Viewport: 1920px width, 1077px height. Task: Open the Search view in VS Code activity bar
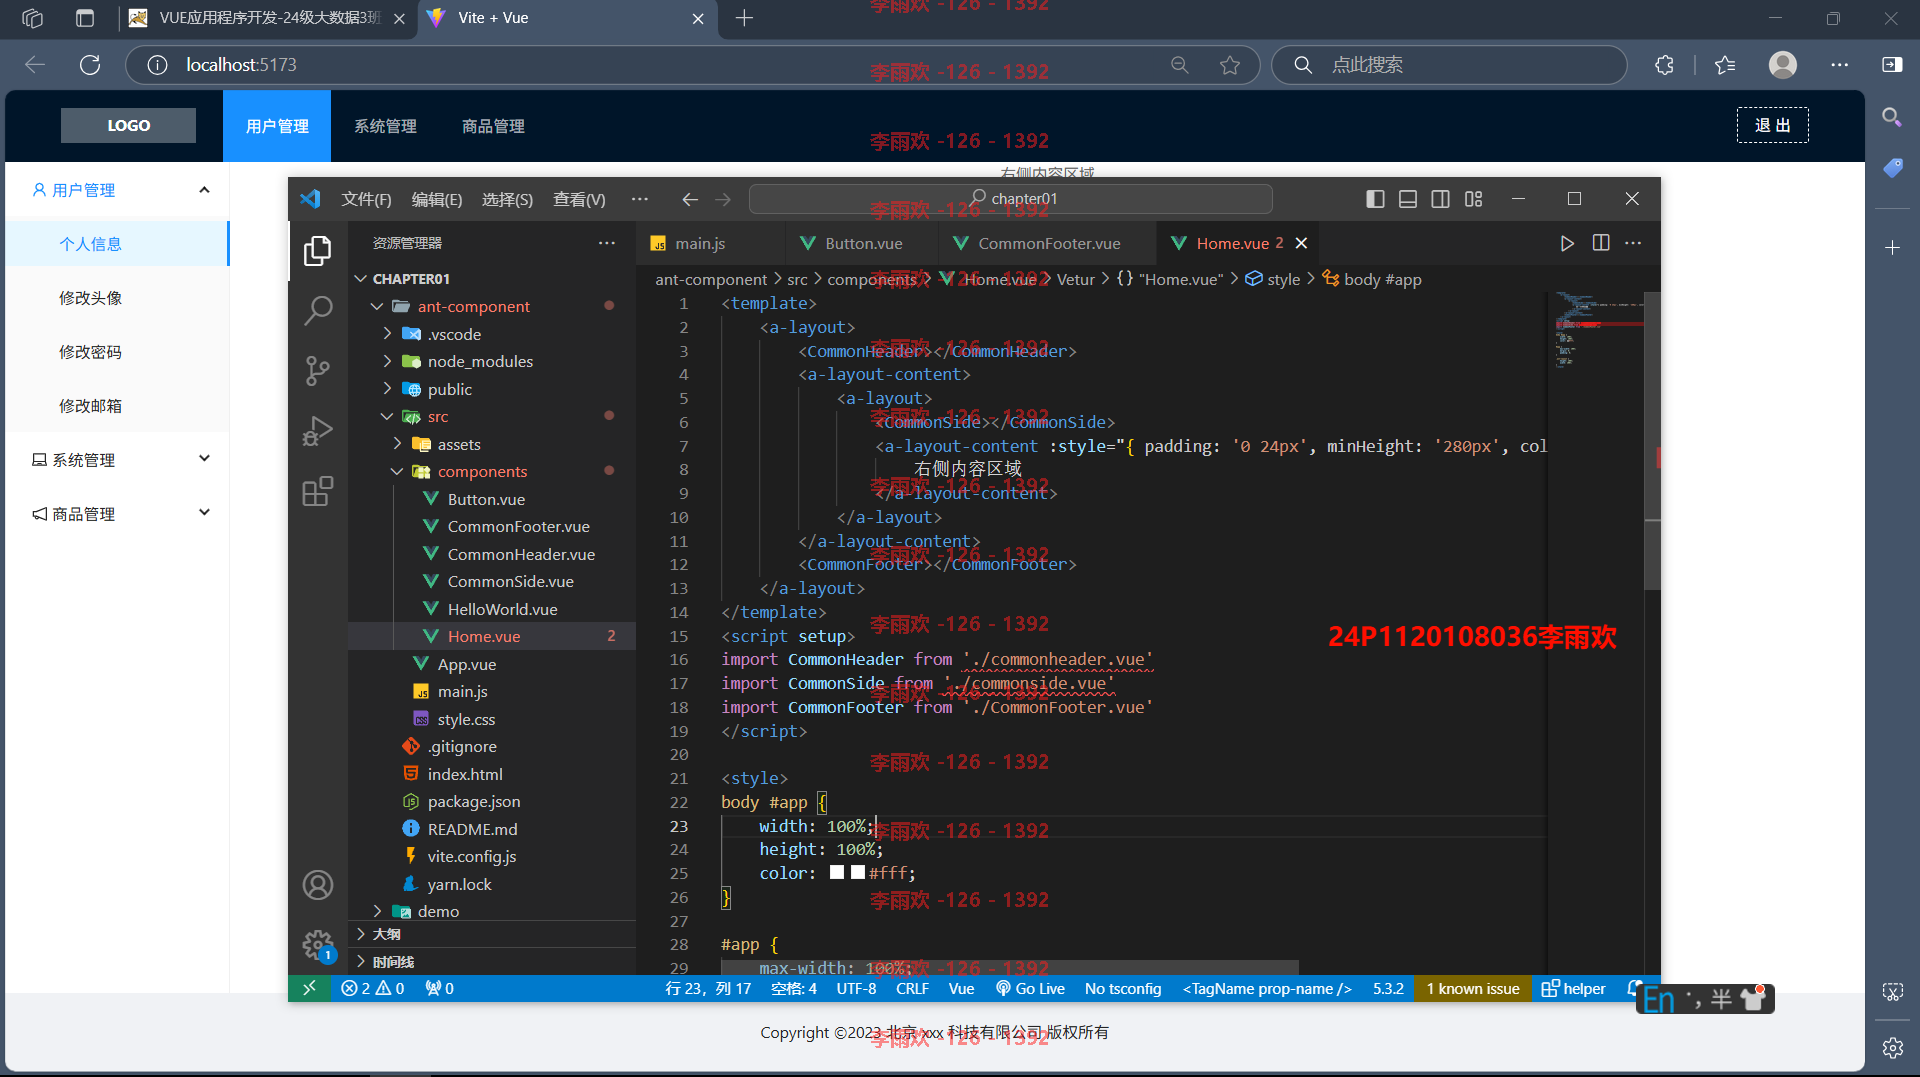pyautogui.click(x=317, y=310)
